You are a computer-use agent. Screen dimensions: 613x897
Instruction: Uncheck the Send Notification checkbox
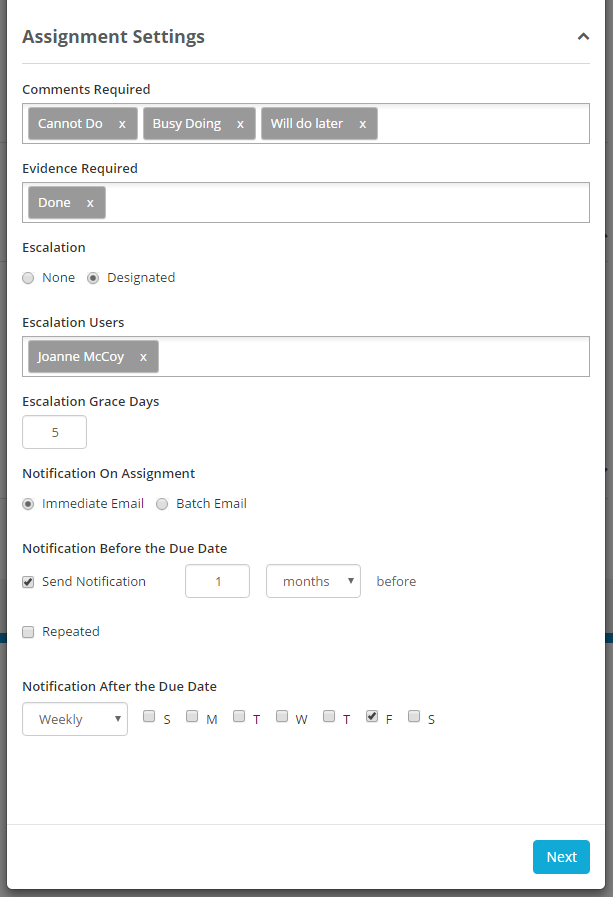click(x=28, y=582)
